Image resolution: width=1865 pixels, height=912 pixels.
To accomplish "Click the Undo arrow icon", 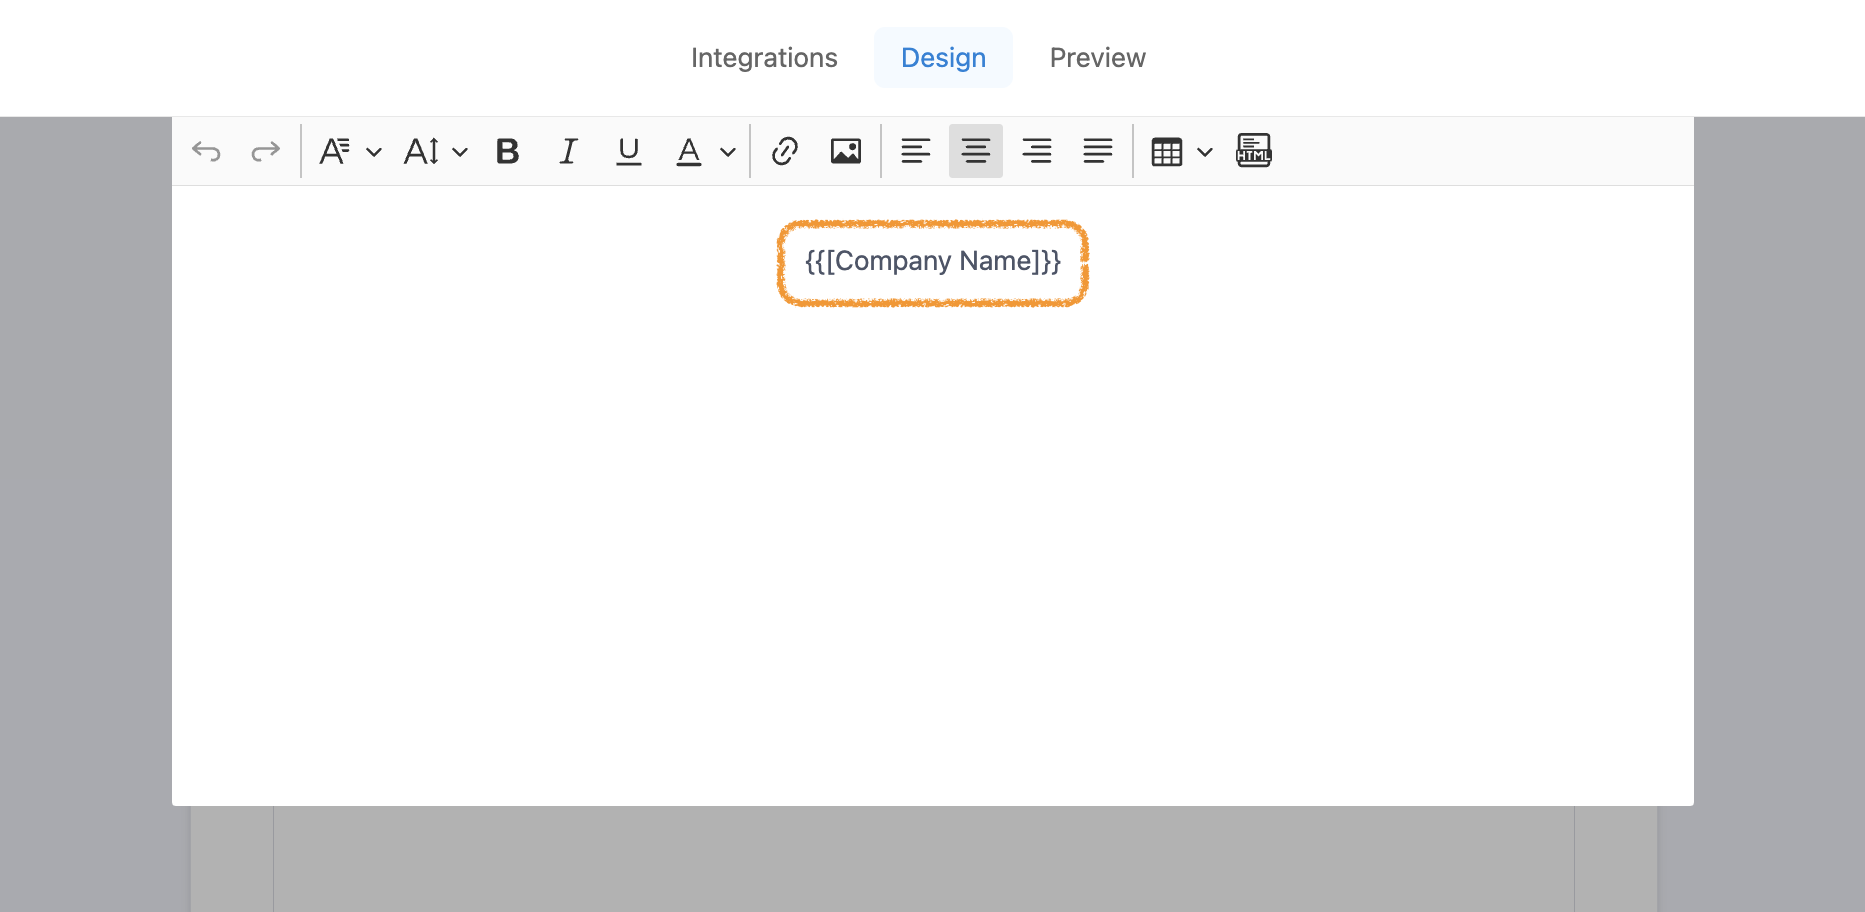I will pos(206,151).
